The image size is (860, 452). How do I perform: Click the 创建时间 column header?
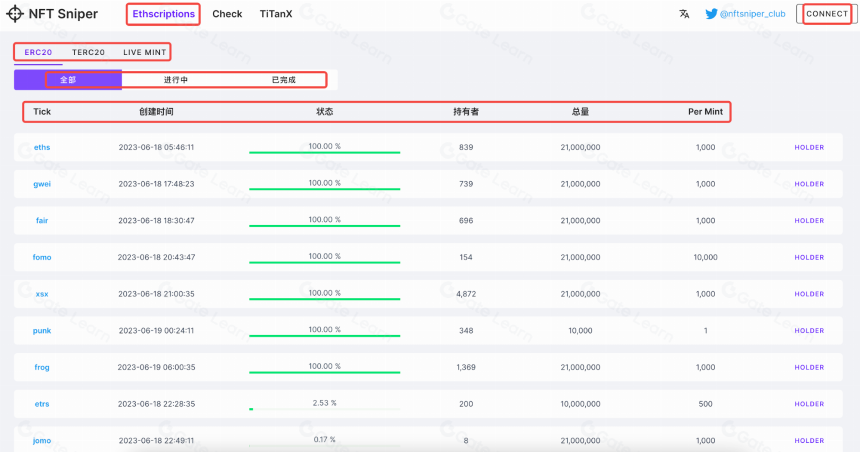tap(156, 111)
